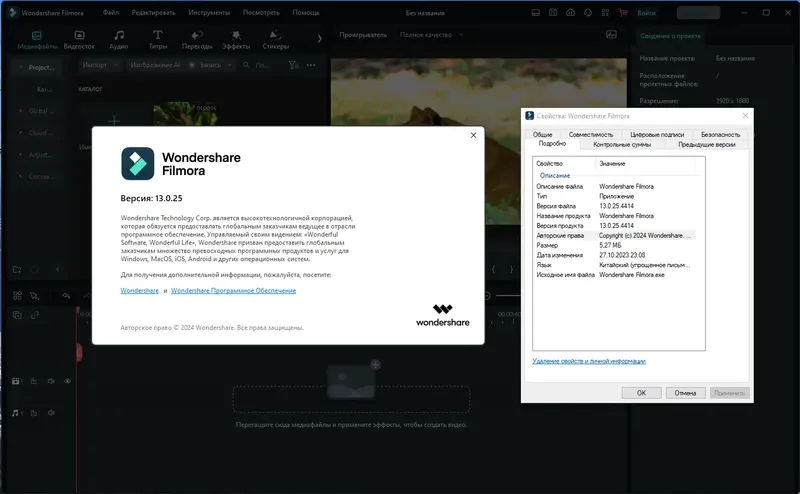Screen dimensions: 800x494
Task: Follow the Wondershare link in About dialog
Action: pos(139,290)
